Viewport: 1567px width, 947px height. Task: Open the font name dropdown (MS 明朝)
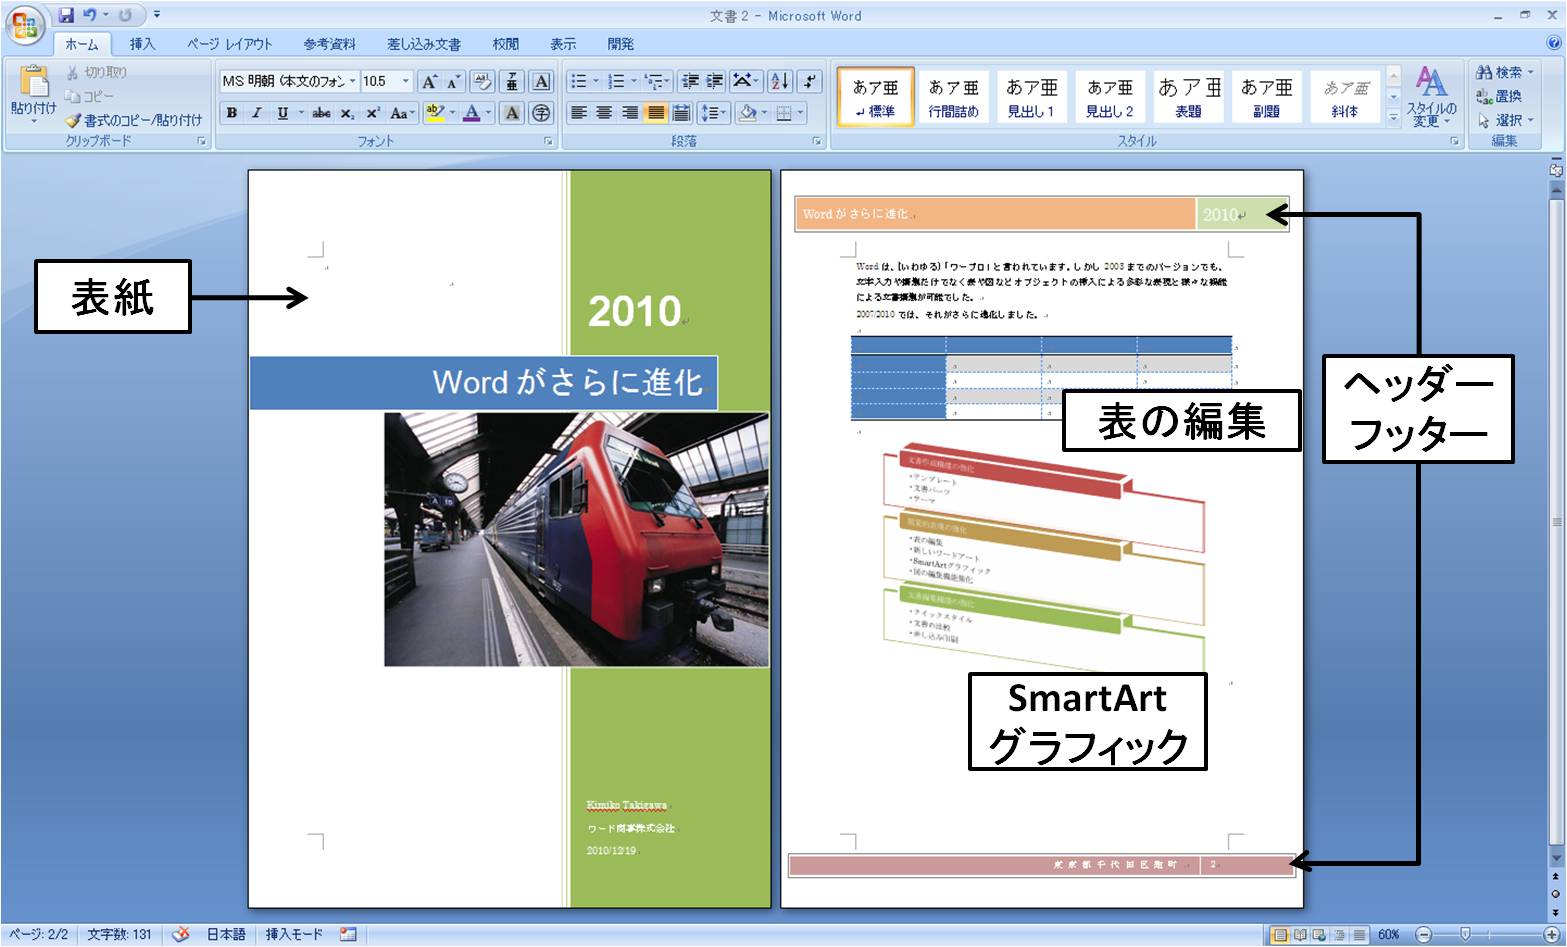pos(352,82)
